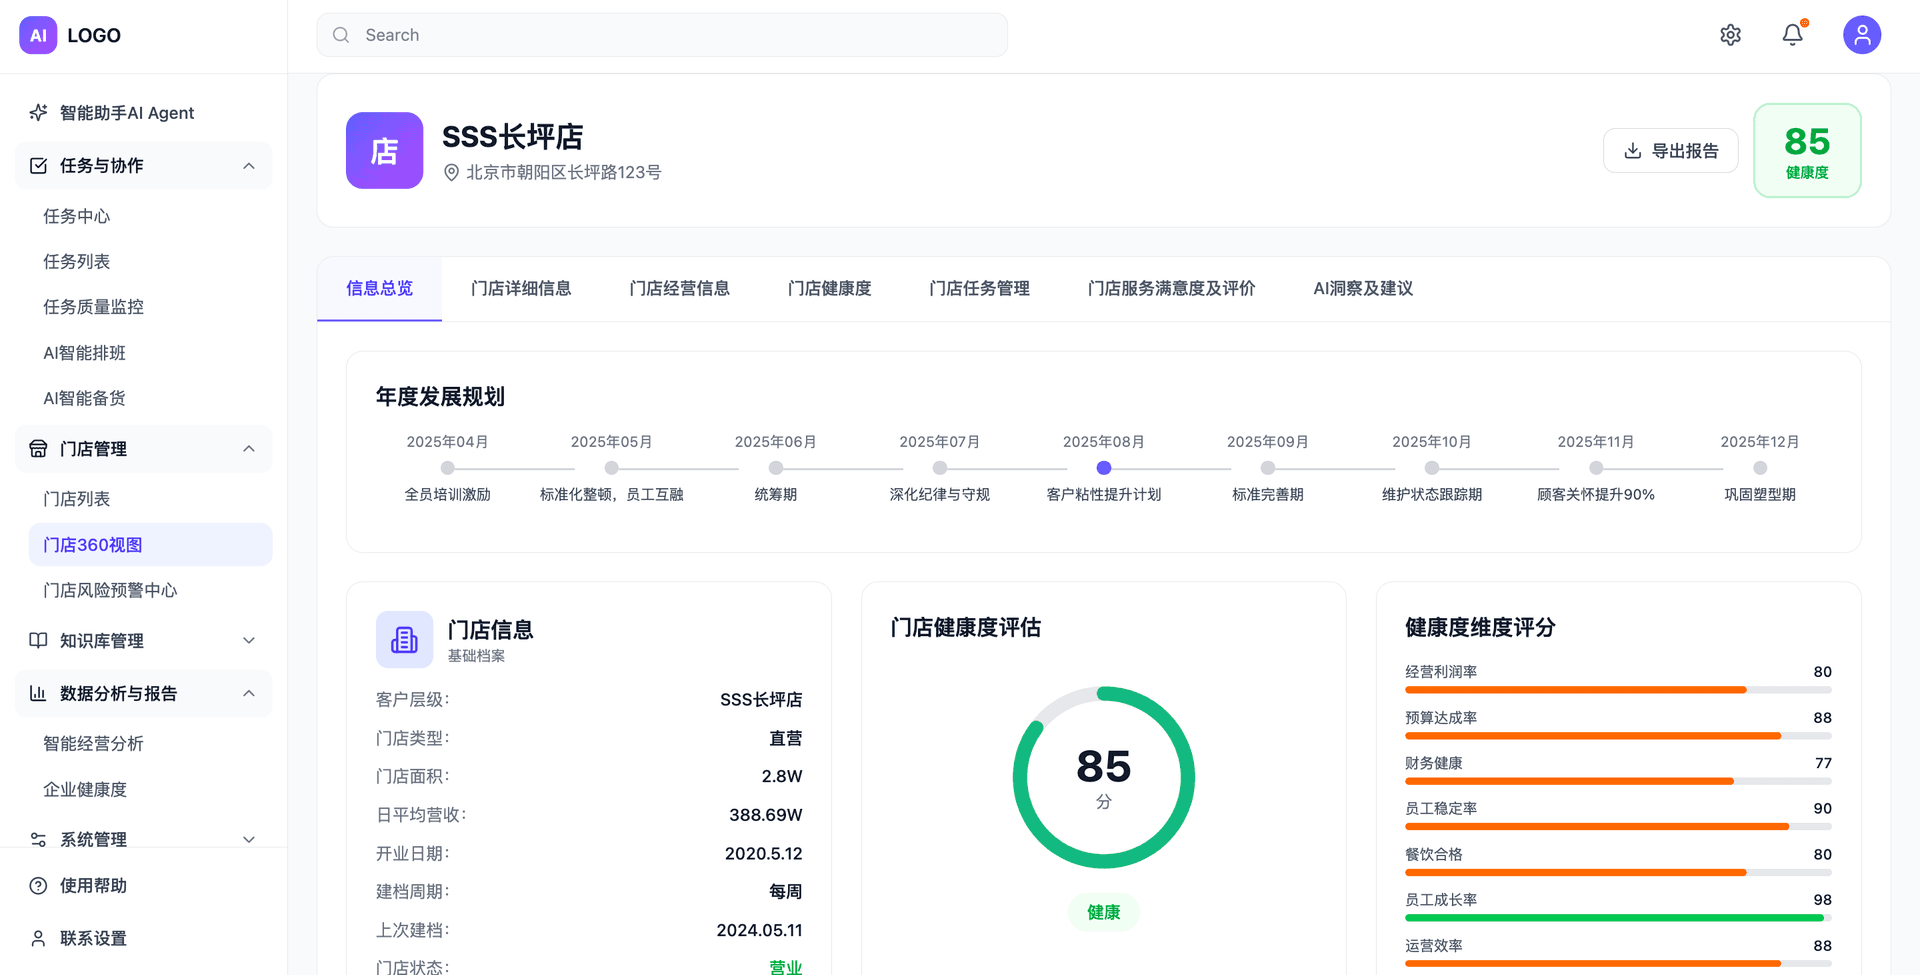Collapse the 数据分析与报告 section chevron
1920x975 pixels.
249,693
